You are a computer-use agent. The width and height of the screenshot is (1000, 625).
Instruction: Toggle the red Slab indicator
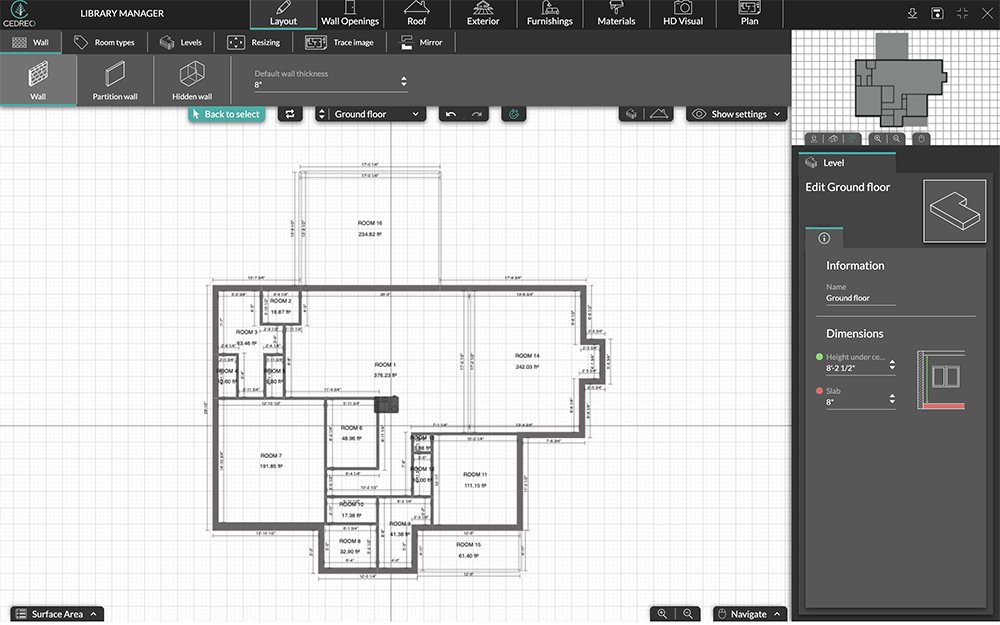pos(821,390)
